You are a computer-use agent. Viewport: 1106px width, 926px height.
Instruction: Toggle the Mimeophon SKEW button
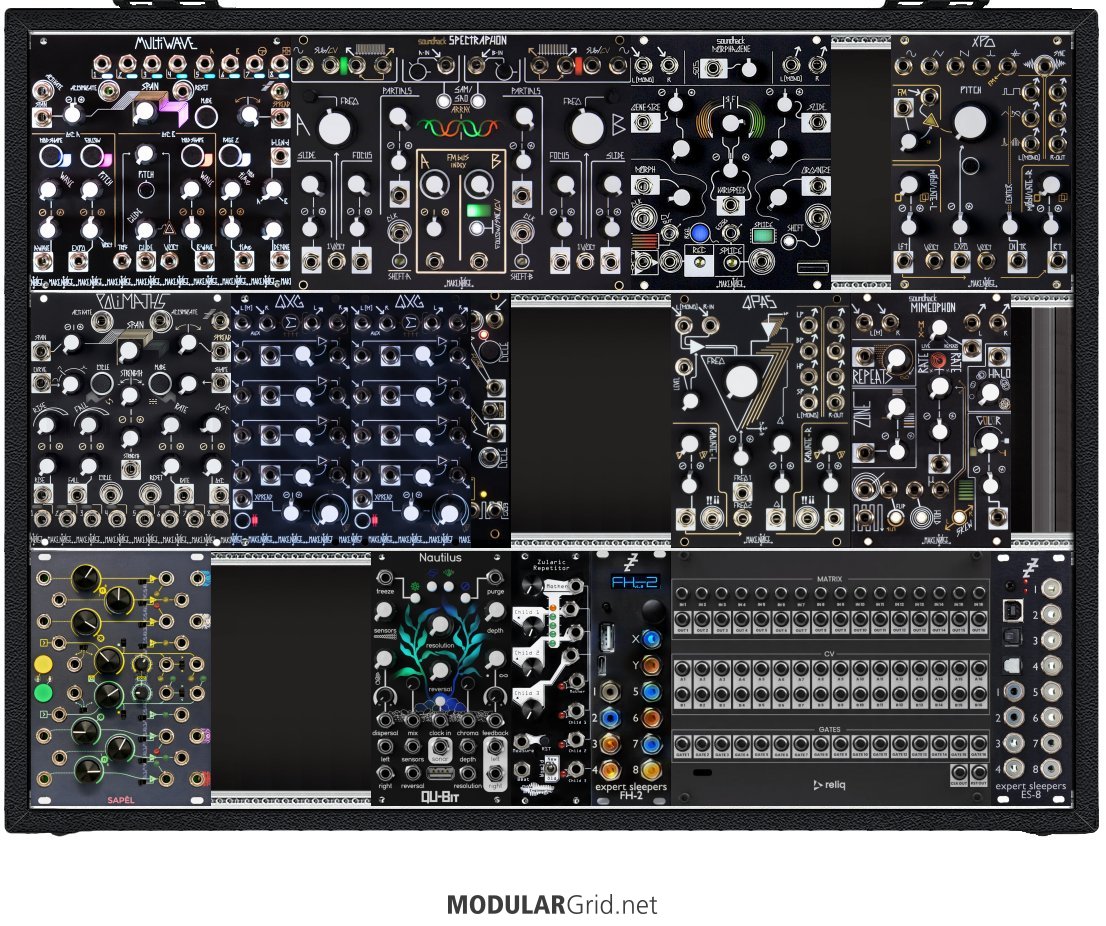coord(960,518)
